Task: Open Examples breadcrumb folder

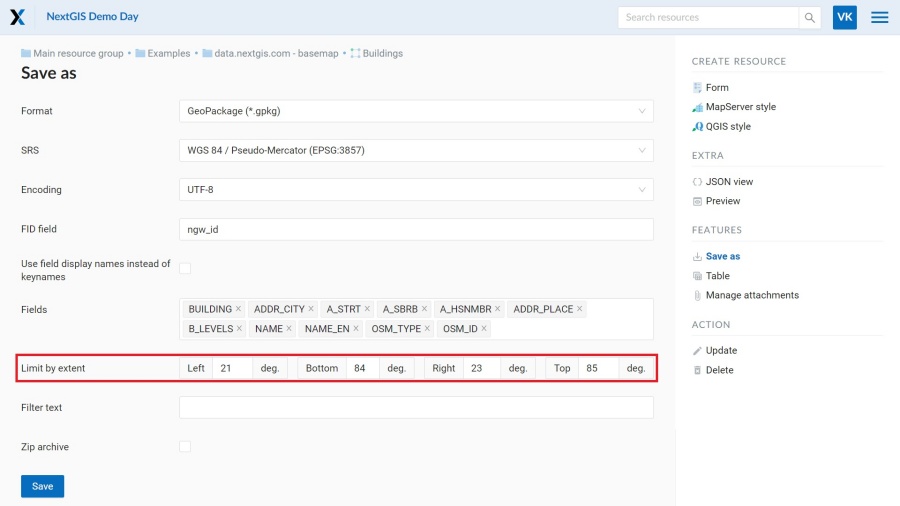Action: (x=169, y=53)
